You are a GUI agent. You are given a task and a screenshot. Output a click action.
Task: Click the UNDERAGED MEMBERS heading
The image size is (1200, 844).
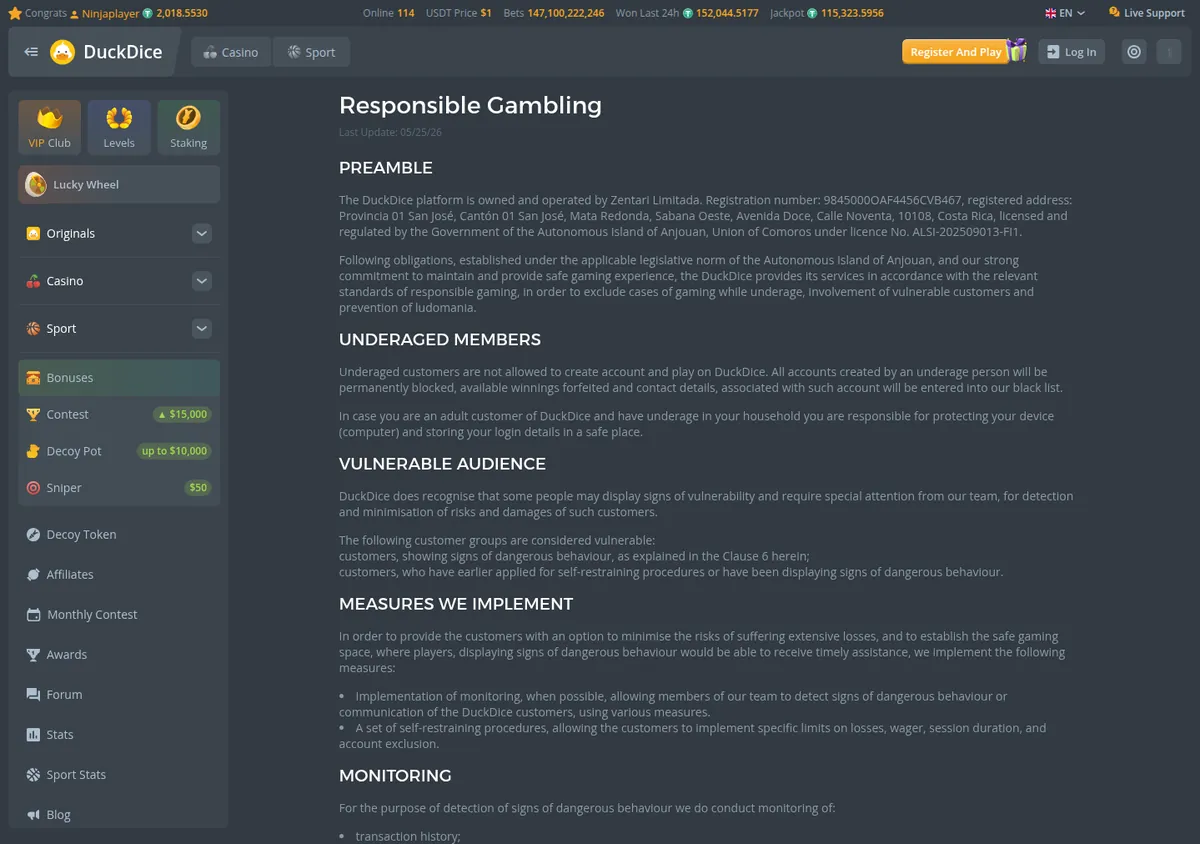pyautogui.click(x=440, y=340)
